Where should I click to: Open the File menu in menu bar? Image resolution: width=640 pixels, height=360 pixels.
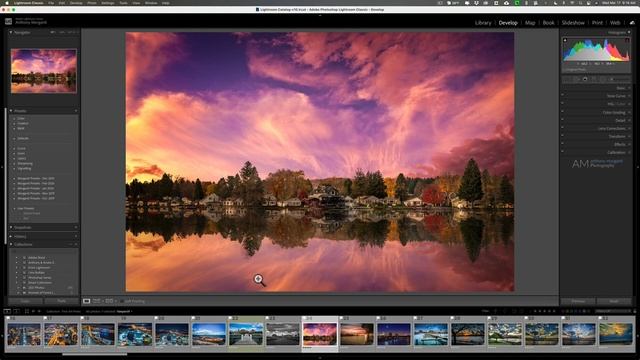tap(51, 3)
